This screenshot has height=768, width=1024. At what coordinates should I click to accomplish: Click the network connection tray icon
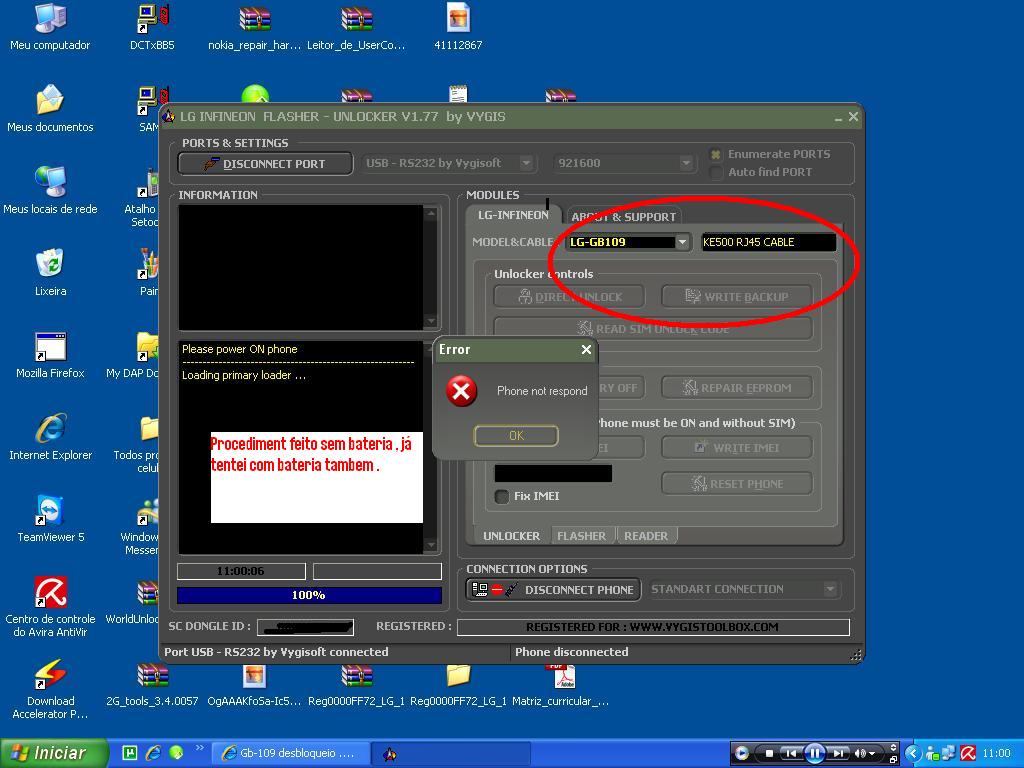tap(948, 753)
